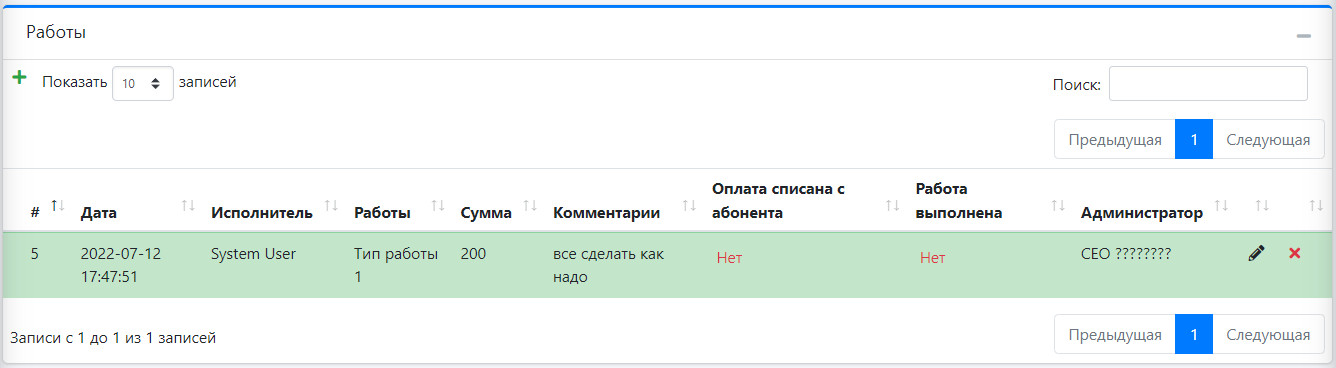Click into the Поиск search field

click(1208, 84)
